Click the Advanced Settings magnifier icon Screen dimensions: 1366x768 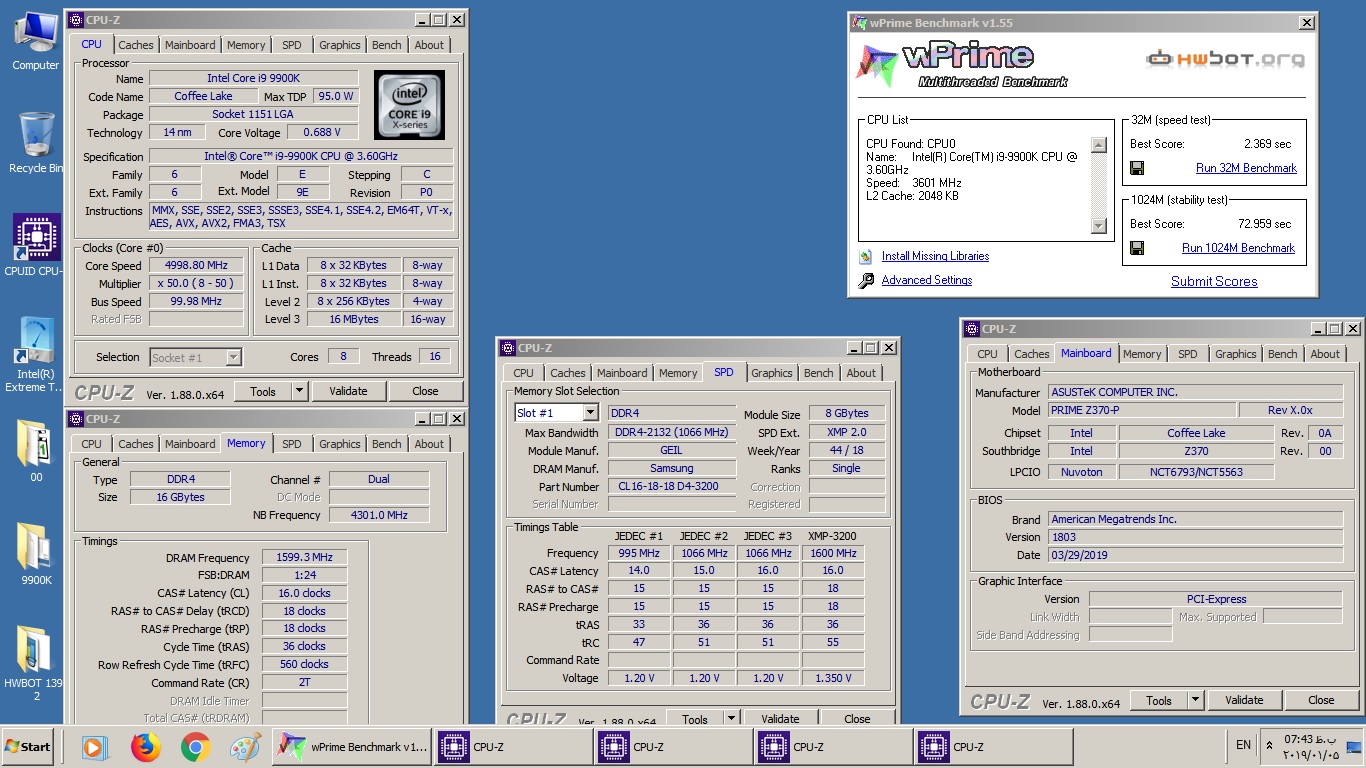tap(866, 281)
